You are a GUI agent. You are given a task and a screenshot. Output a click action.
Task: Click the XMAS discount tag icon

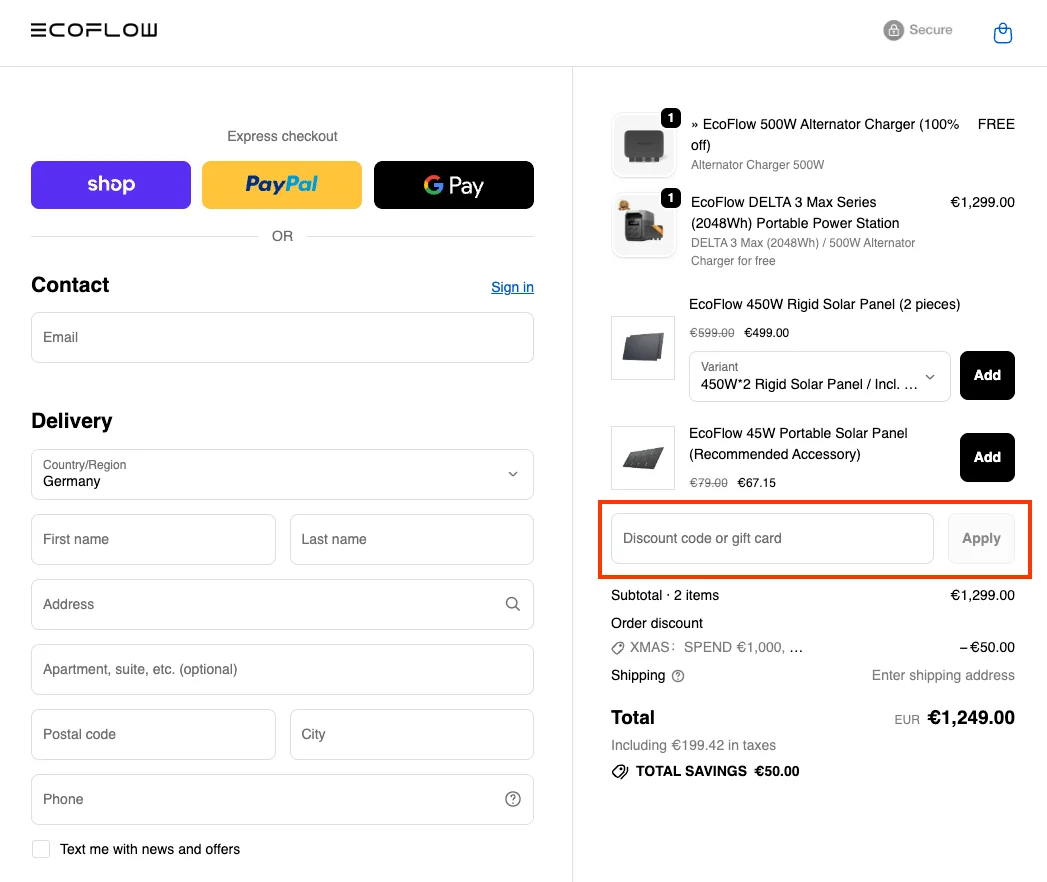[x=619, y=647]
